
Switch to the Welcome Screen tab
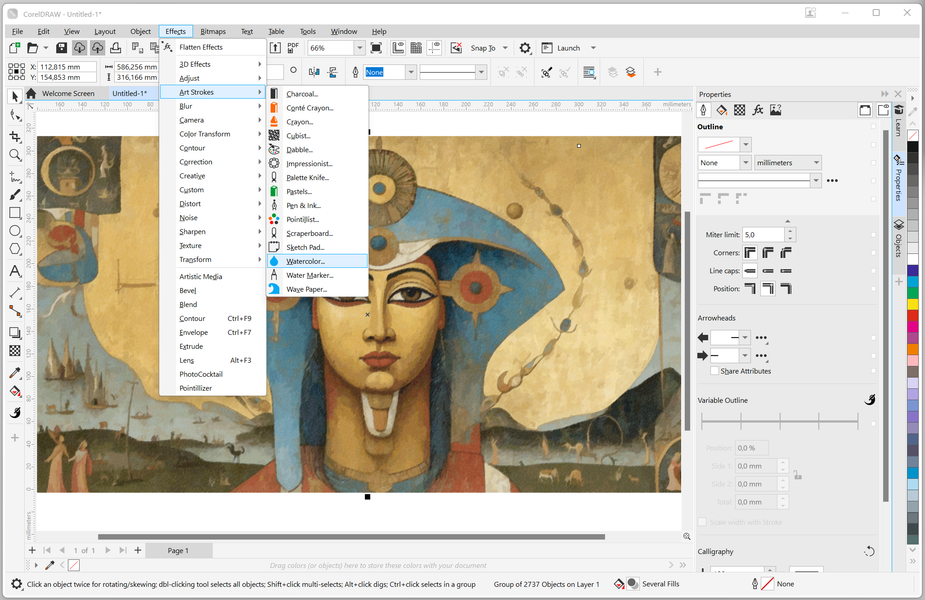67,93
